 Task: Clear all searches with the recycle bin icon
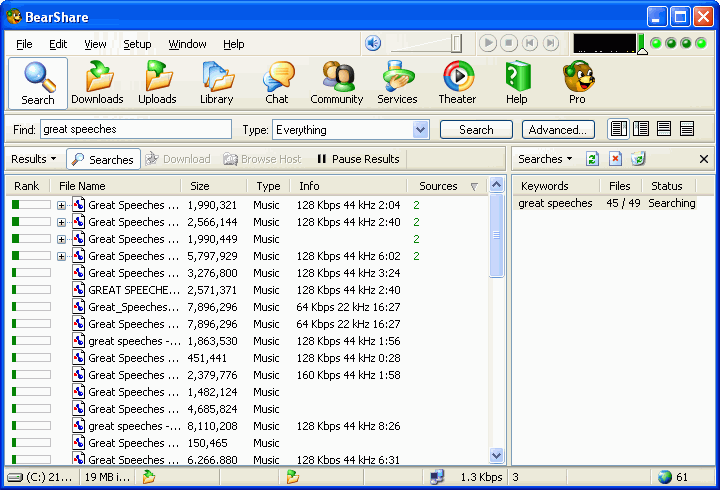point(638,159)
